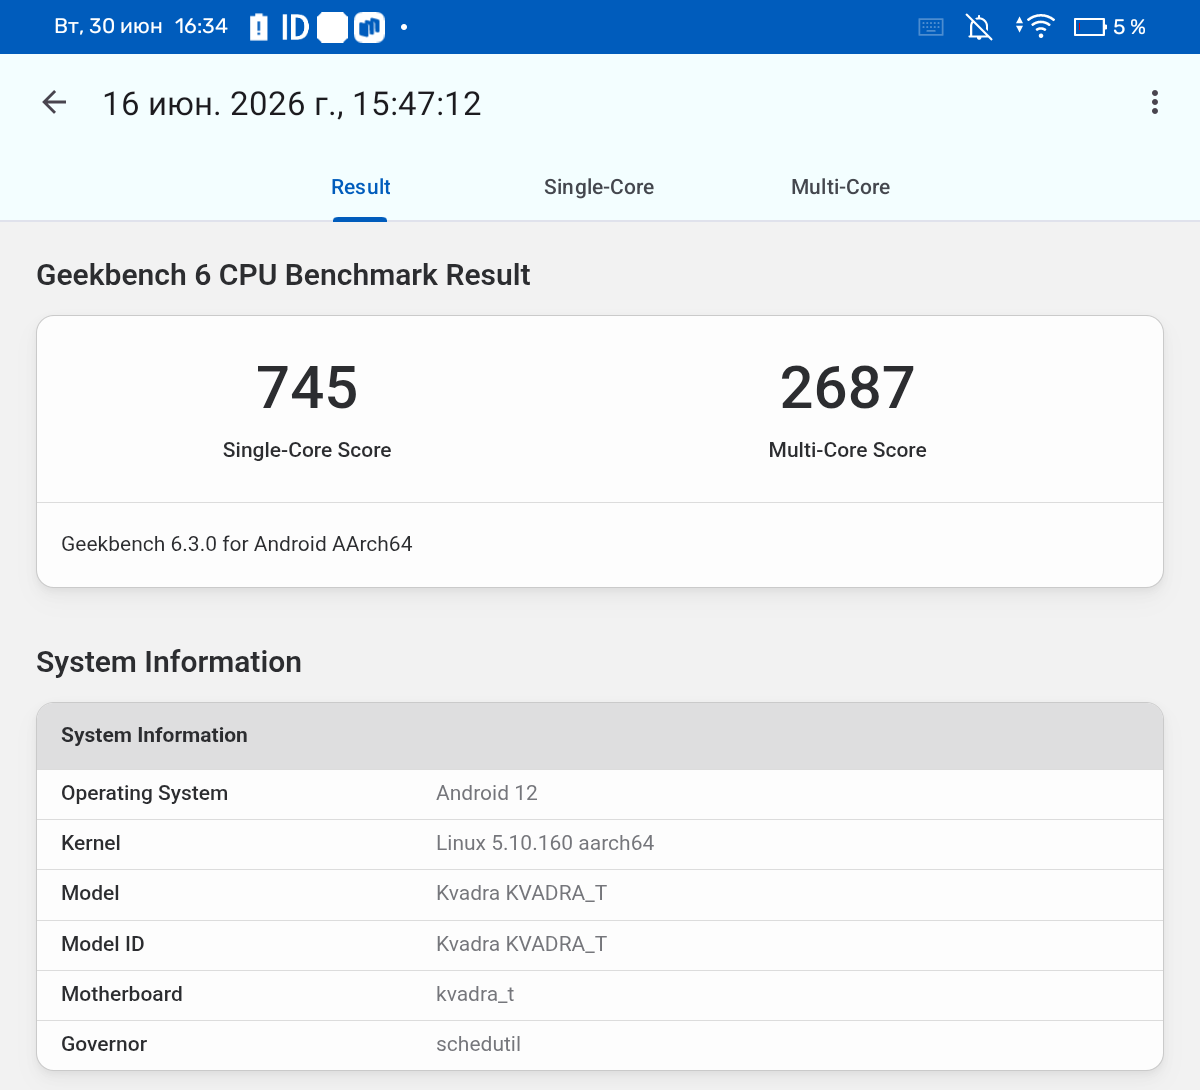Tap the kvadra_t motherboard value
The height and width of the screenshot is (1090, 1200).
click(475, 994)
